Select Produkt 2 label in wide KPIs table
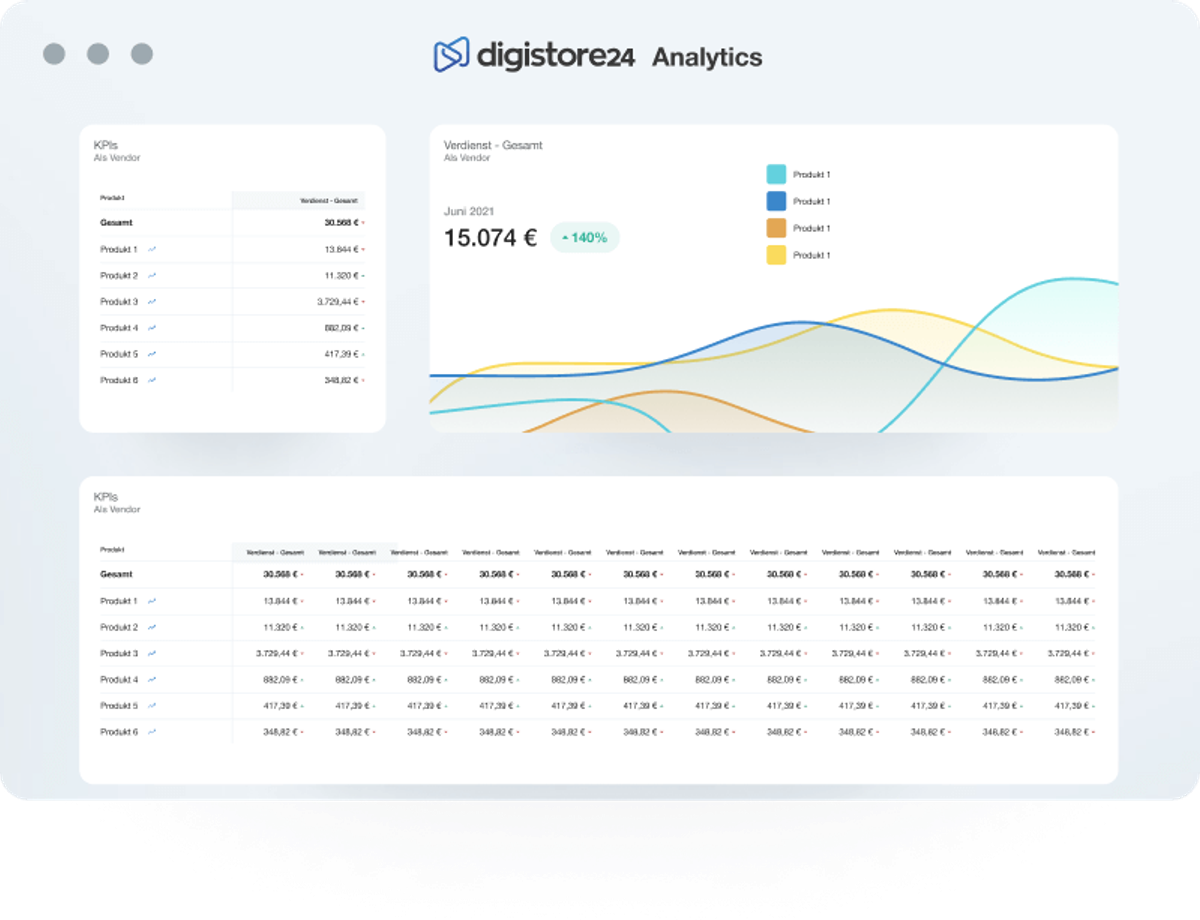 tap(119, 627)
